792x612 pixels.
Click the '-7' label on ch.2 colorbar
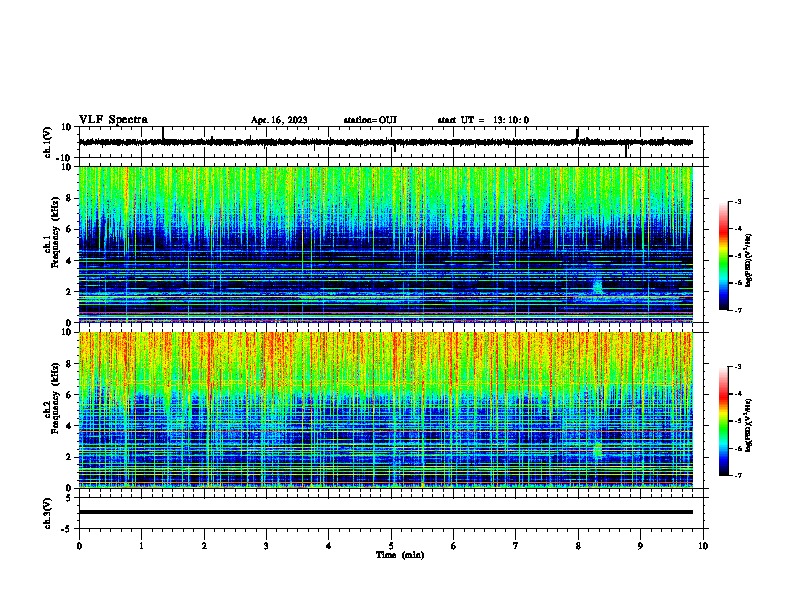coord(738,475)
